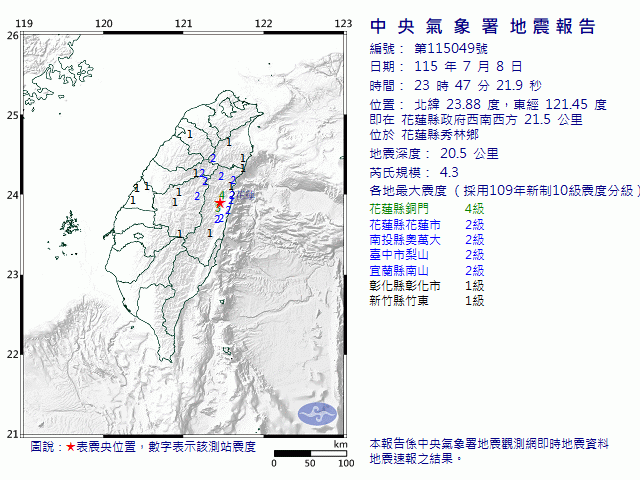Click the station name 南投縣奧萬大
Screen dimensions: 640x480
[405, 240]
